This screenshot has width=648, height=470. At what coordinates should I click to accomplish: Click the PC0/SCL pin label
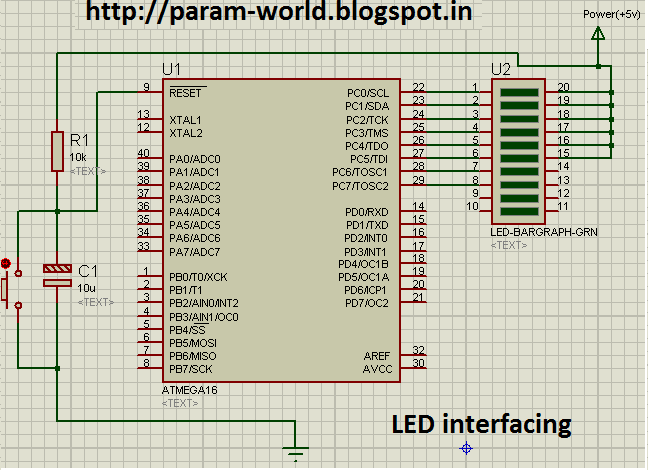point(368,93)
